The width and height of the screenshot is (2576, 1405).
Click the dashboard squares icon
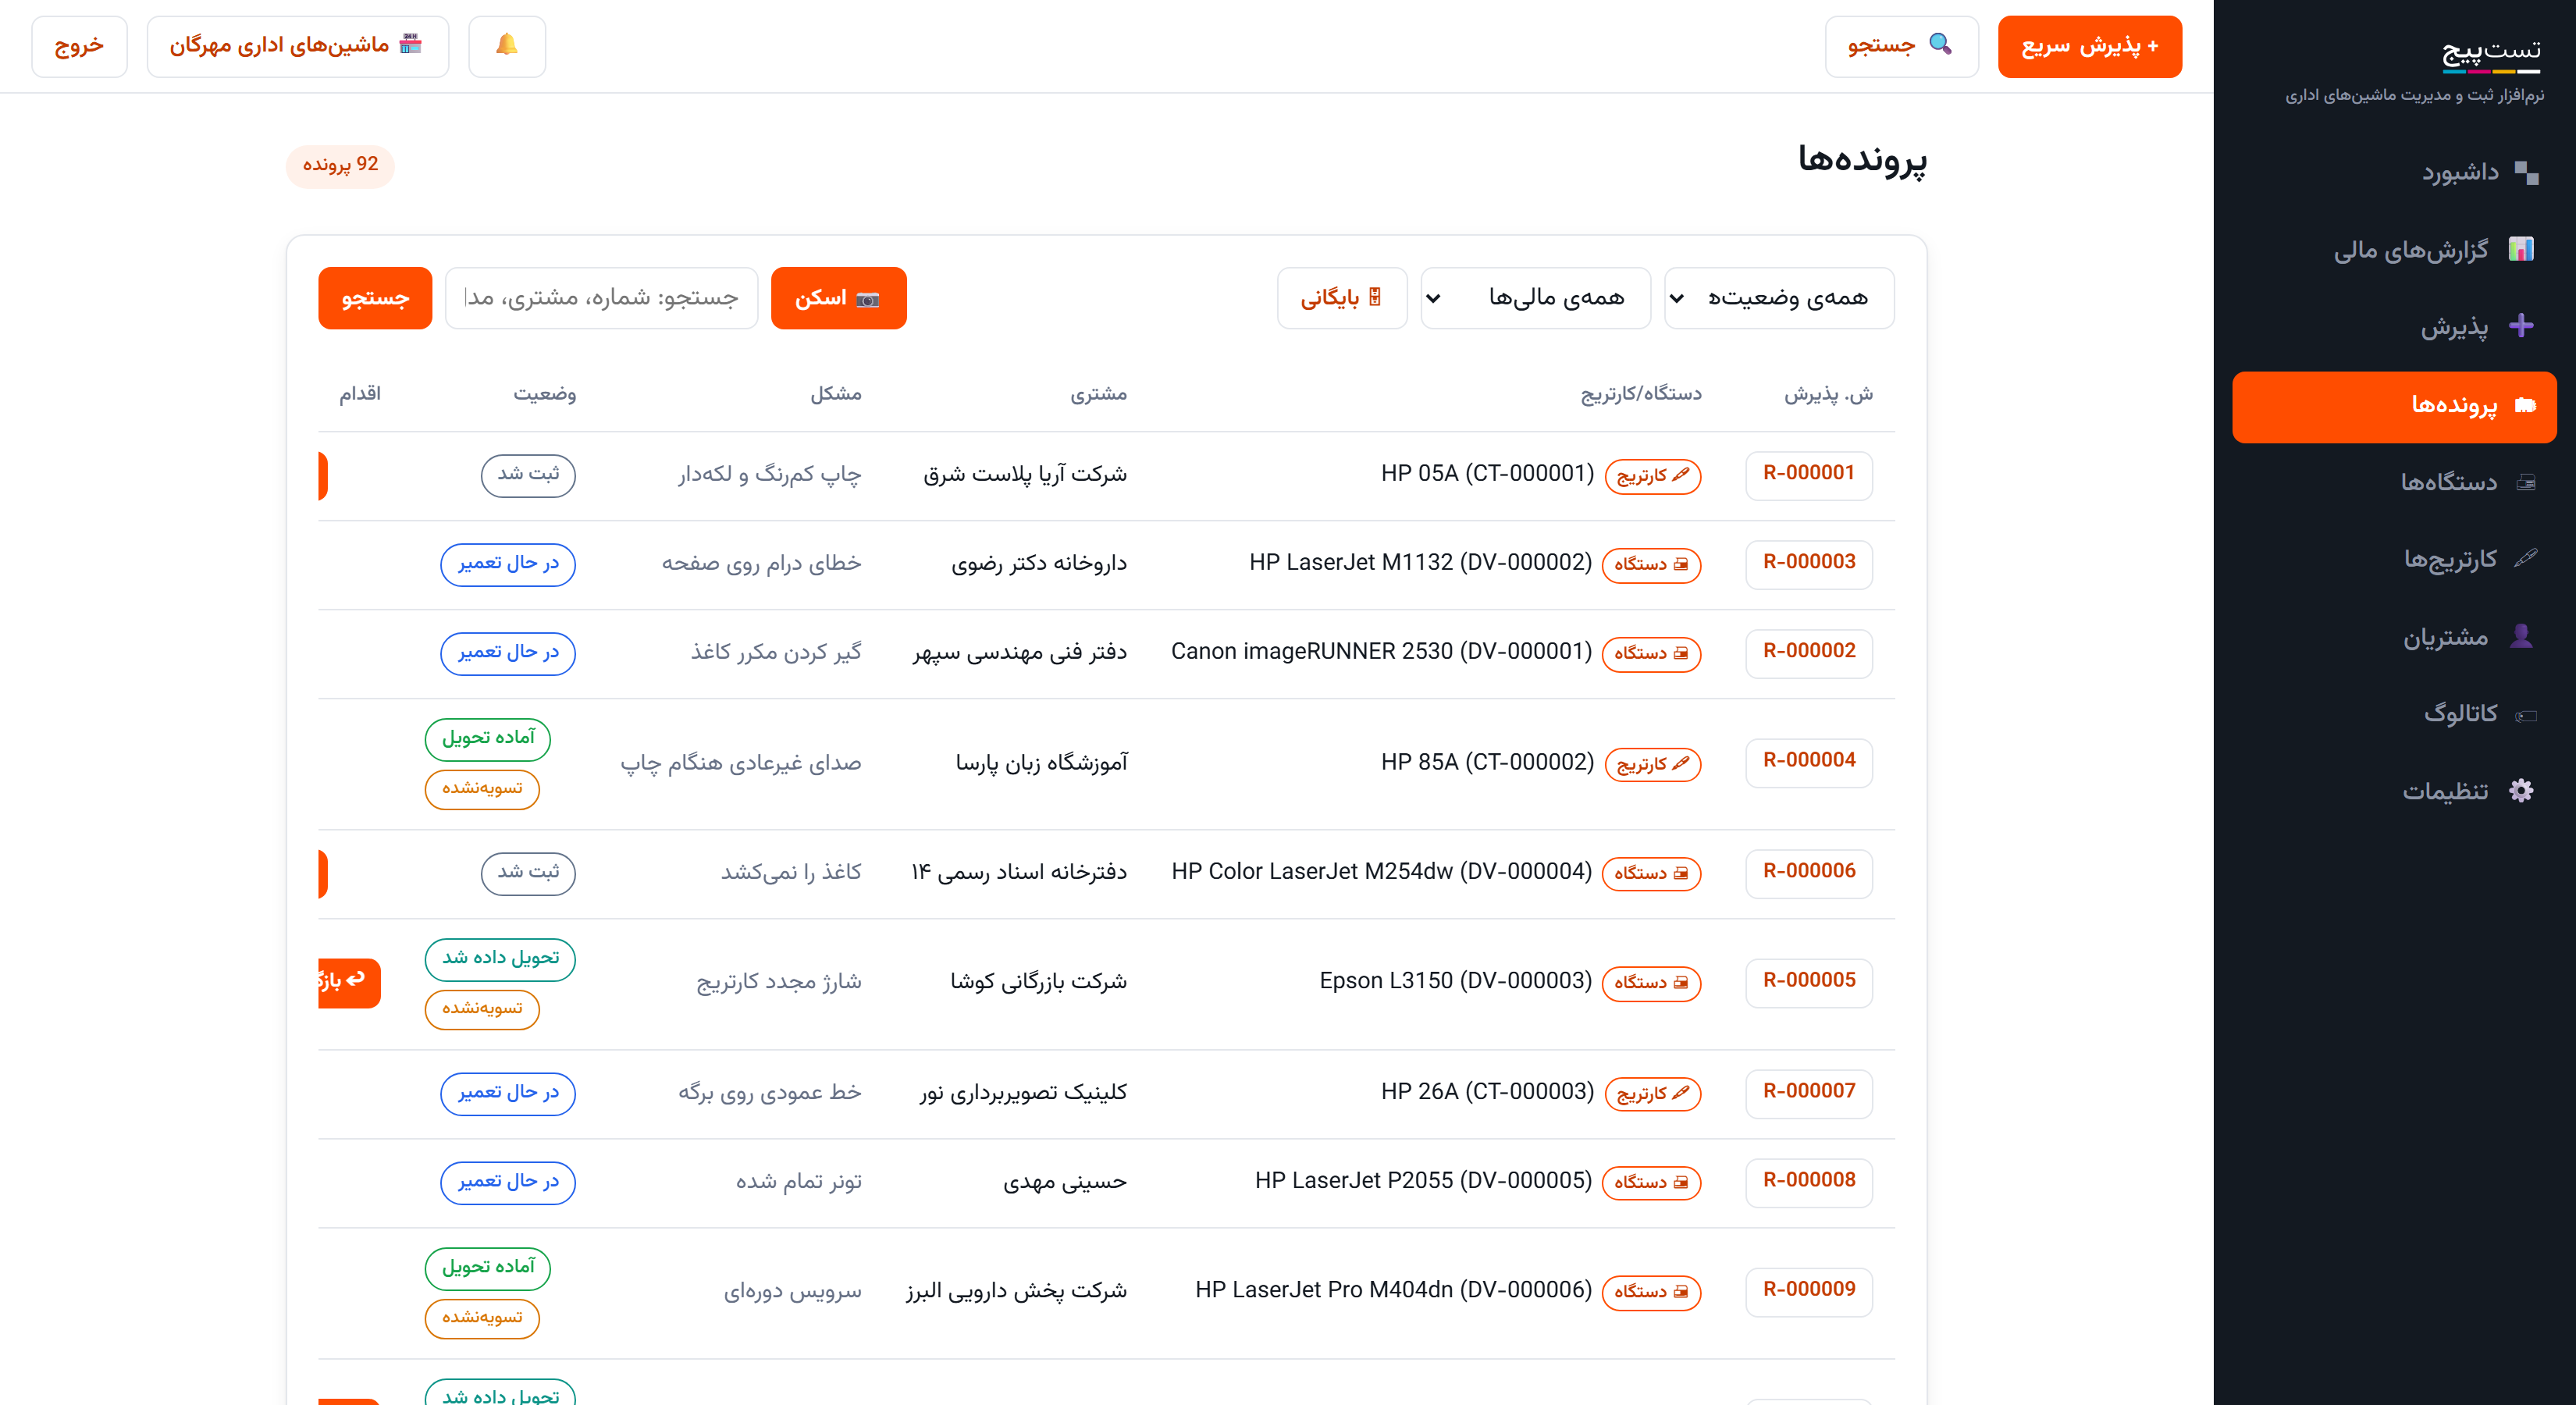click(x=2525, y=173)
